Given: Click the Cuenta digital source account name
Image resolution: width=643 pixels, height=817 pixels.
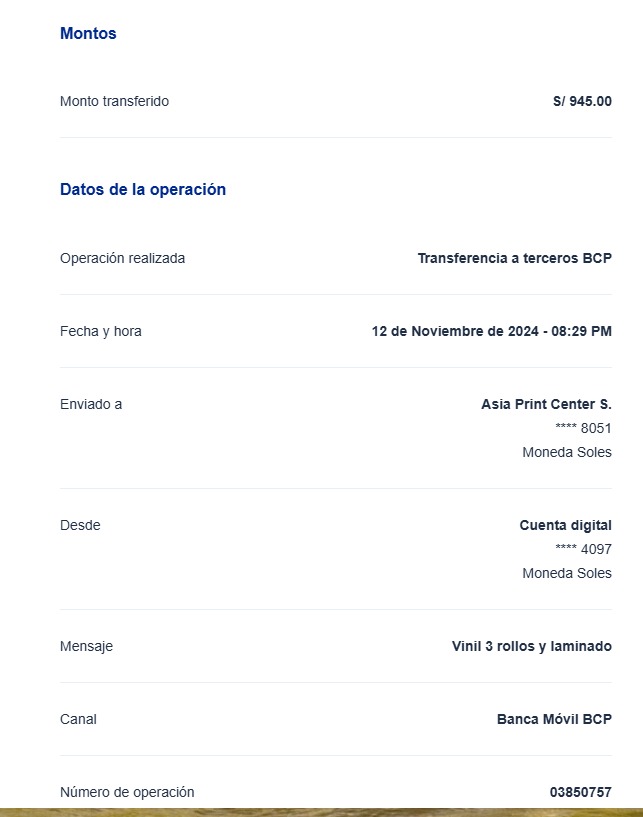Looking at the screenshot, I should coord(565,525).
